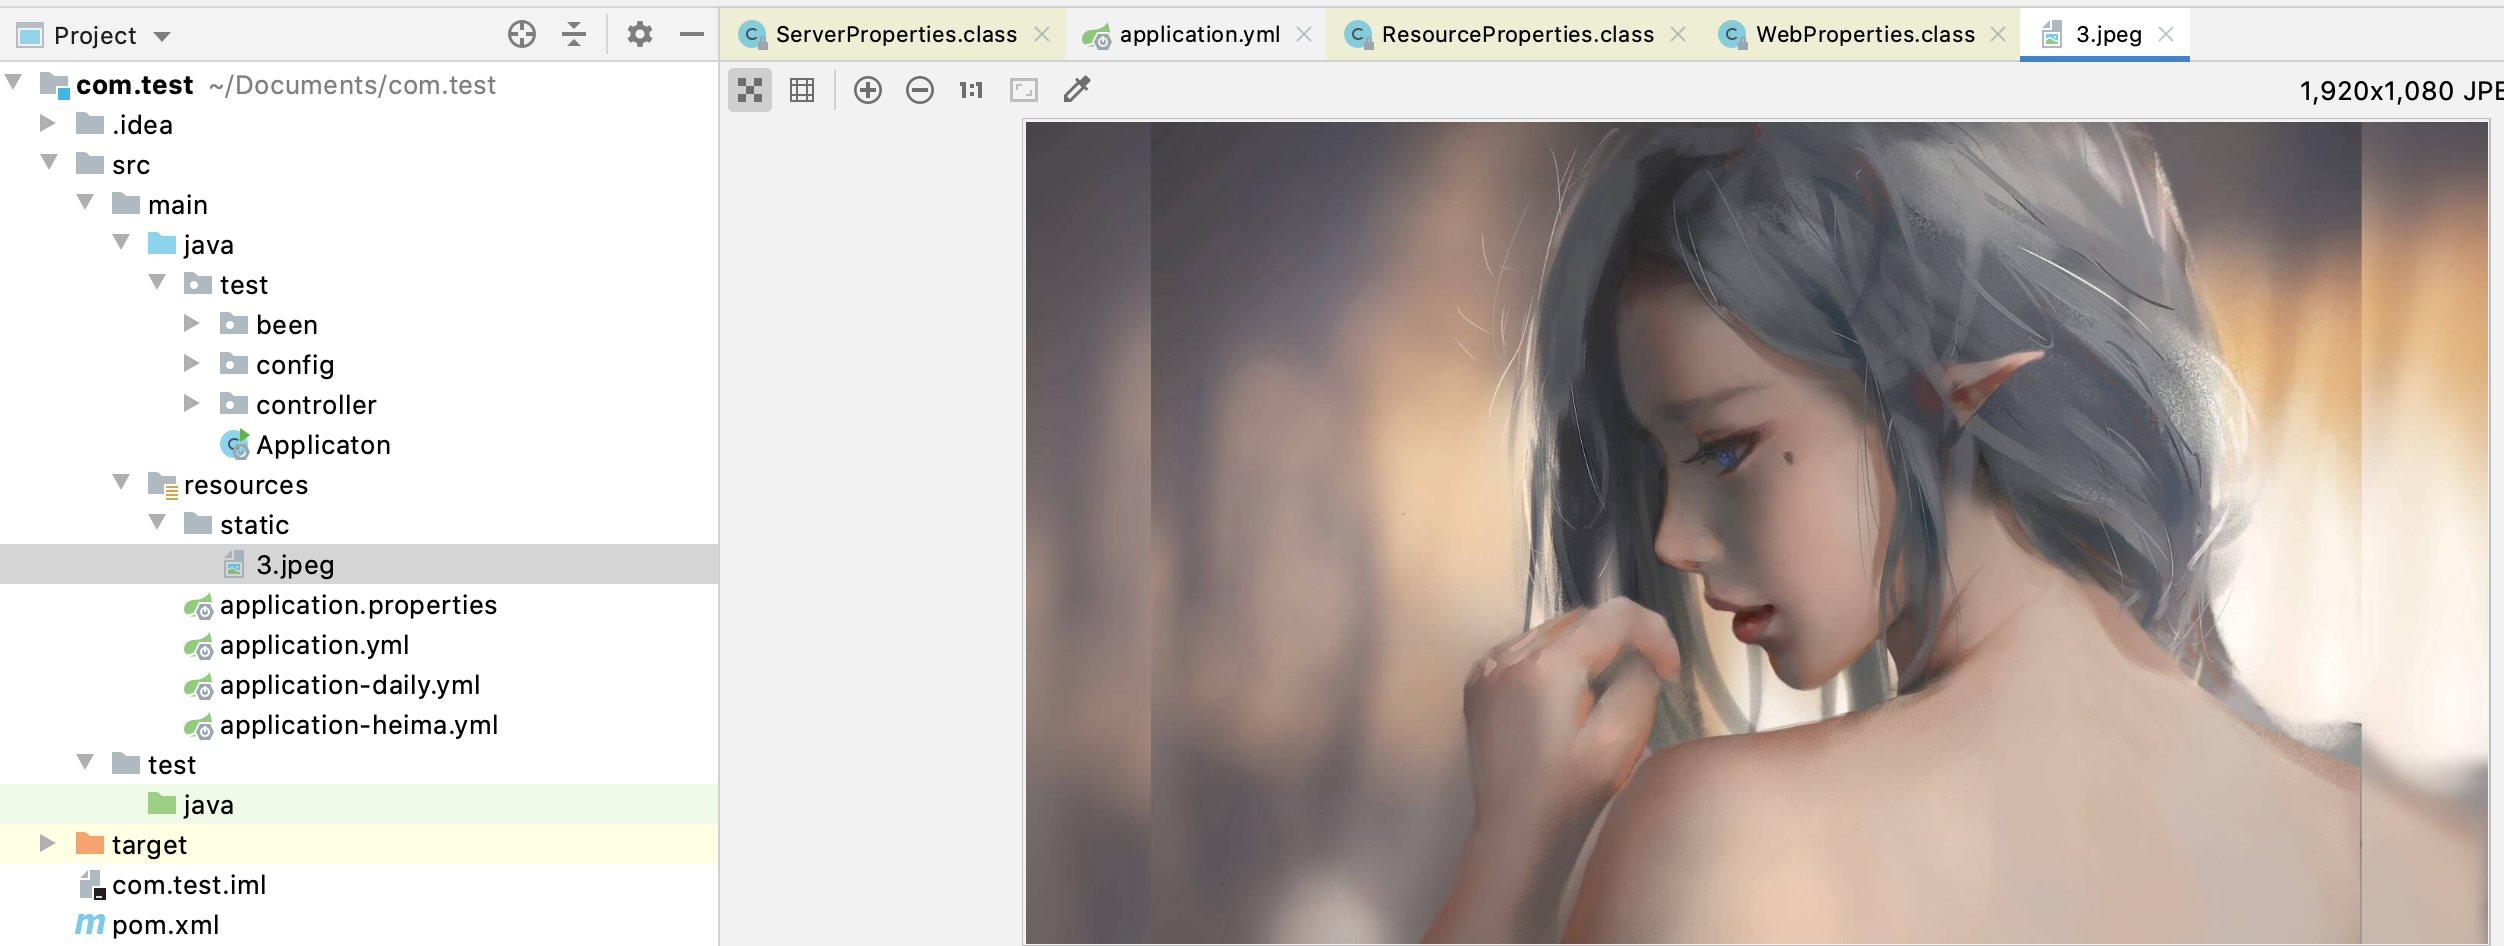Zoom out of the image
The width and height of the screenshot is (2504, 946).
click(920, 91)
